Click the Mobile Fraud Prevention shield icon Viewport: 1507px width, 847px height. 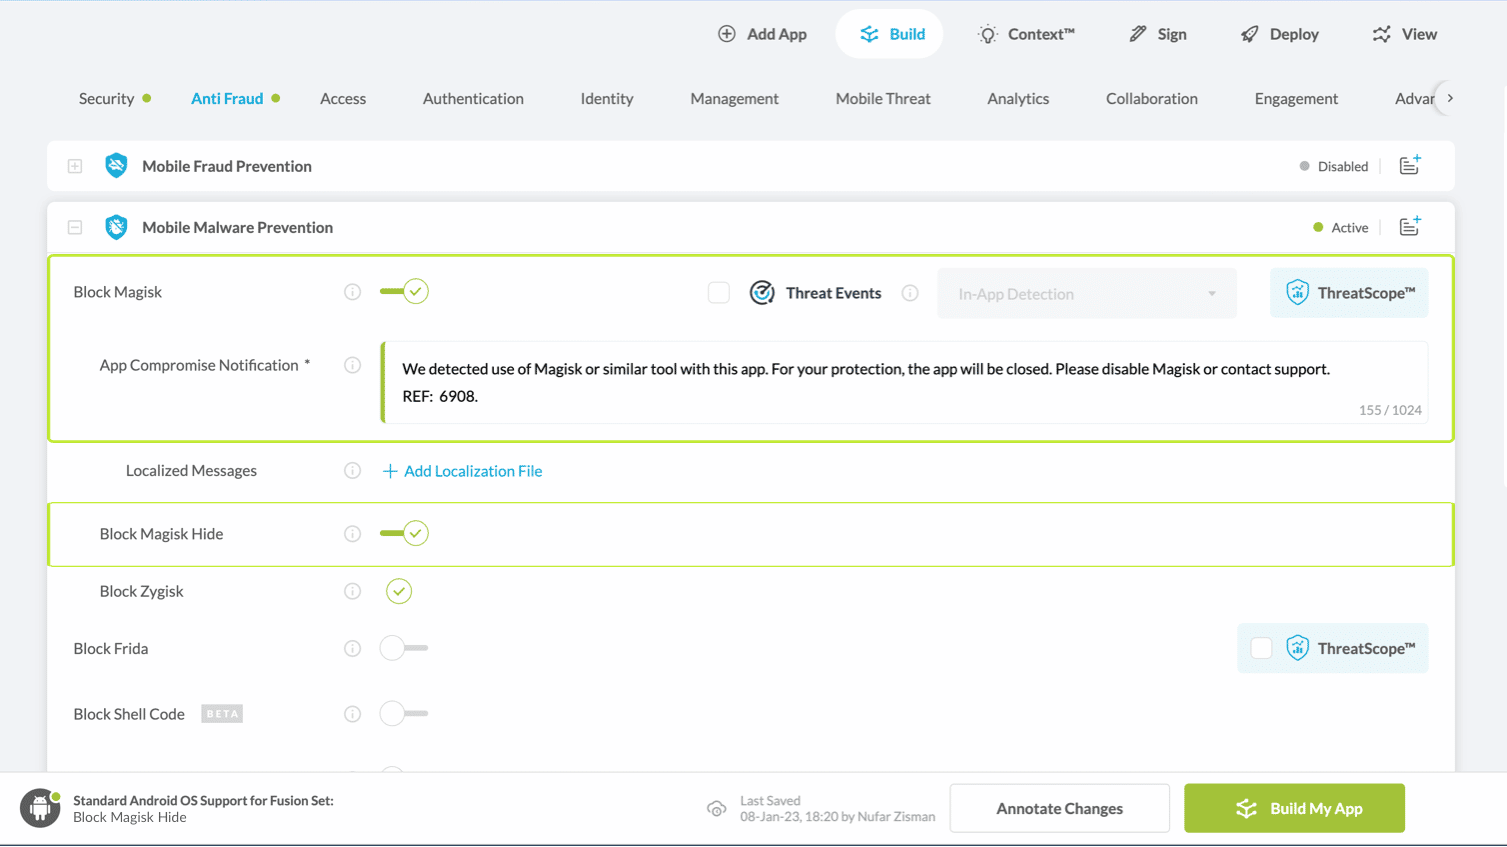[x=116, y=166]
